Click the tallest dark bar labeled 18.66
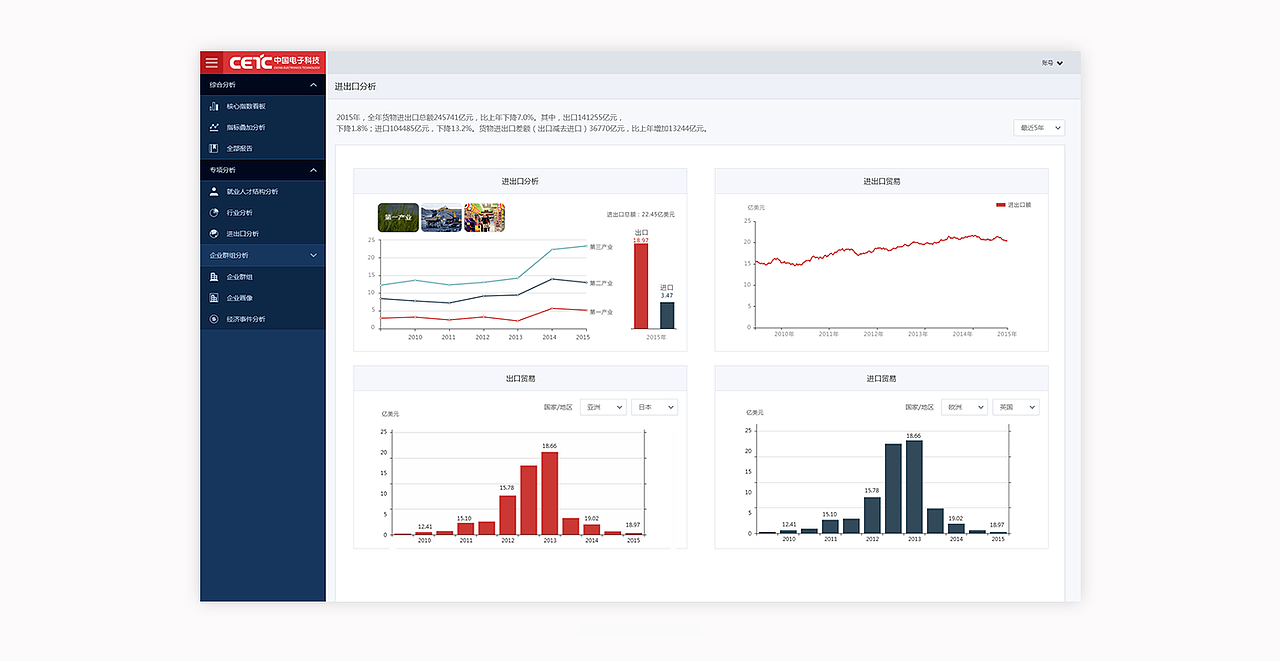 pos(914,486)
